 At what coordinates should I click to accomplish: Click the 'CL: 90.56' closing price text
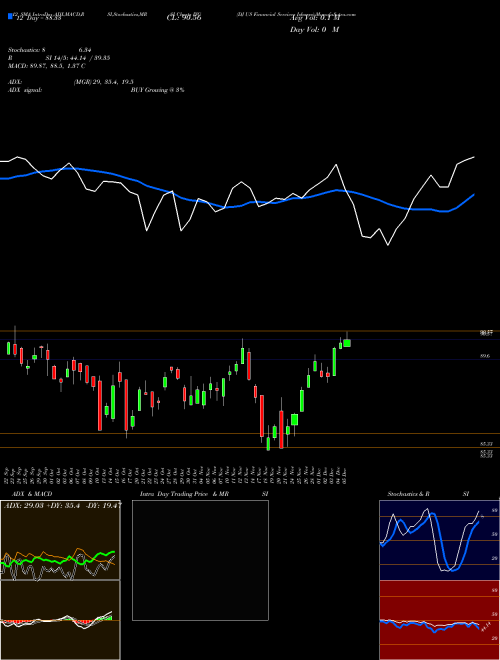[184, 18]
